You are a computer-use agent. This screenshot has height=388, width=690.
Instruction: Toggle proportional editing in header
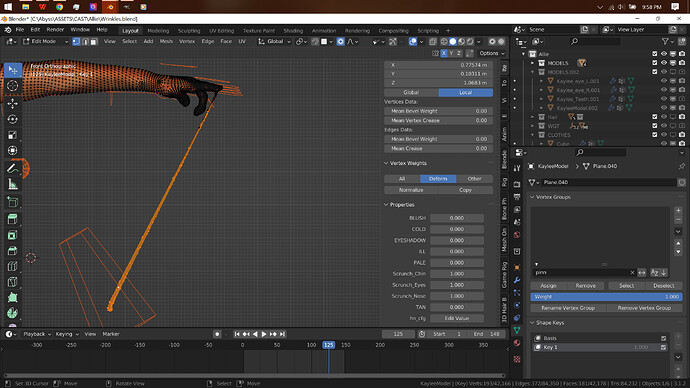(x=341, y=41)
